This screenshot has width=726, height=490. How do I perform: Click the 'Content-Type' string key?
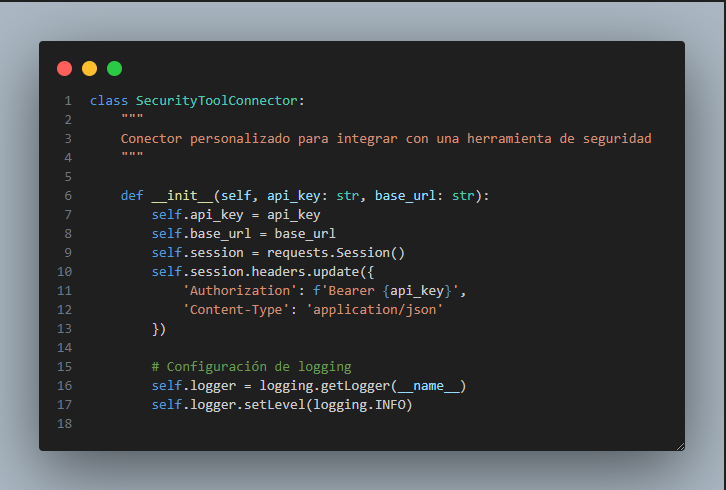coord(236,309)
